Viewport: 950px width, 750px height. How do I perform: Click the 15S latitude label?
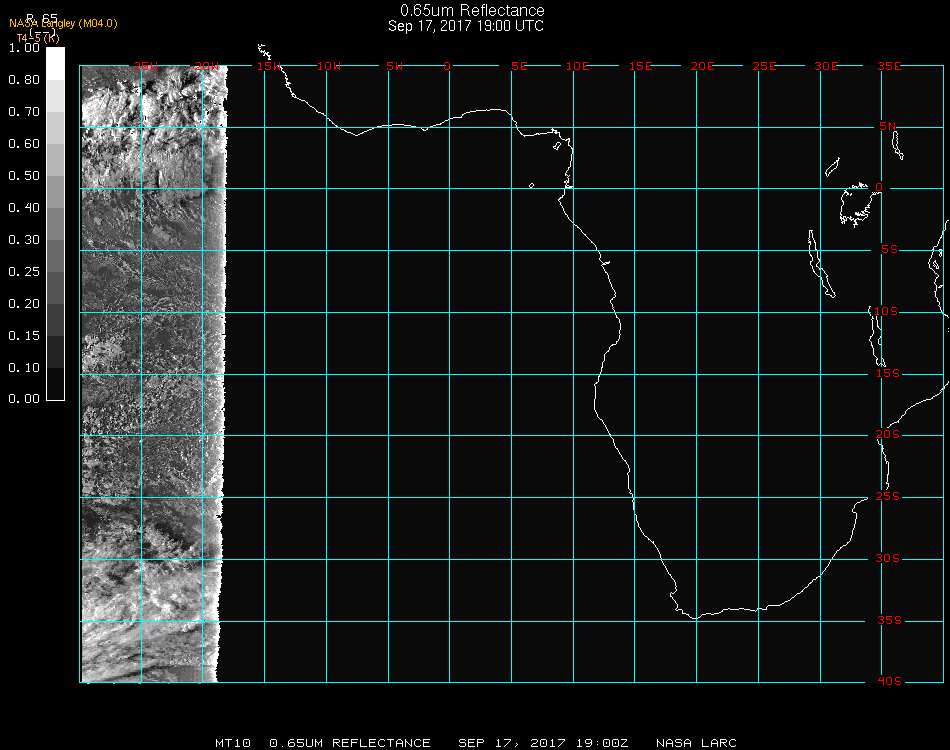point(888,373)
